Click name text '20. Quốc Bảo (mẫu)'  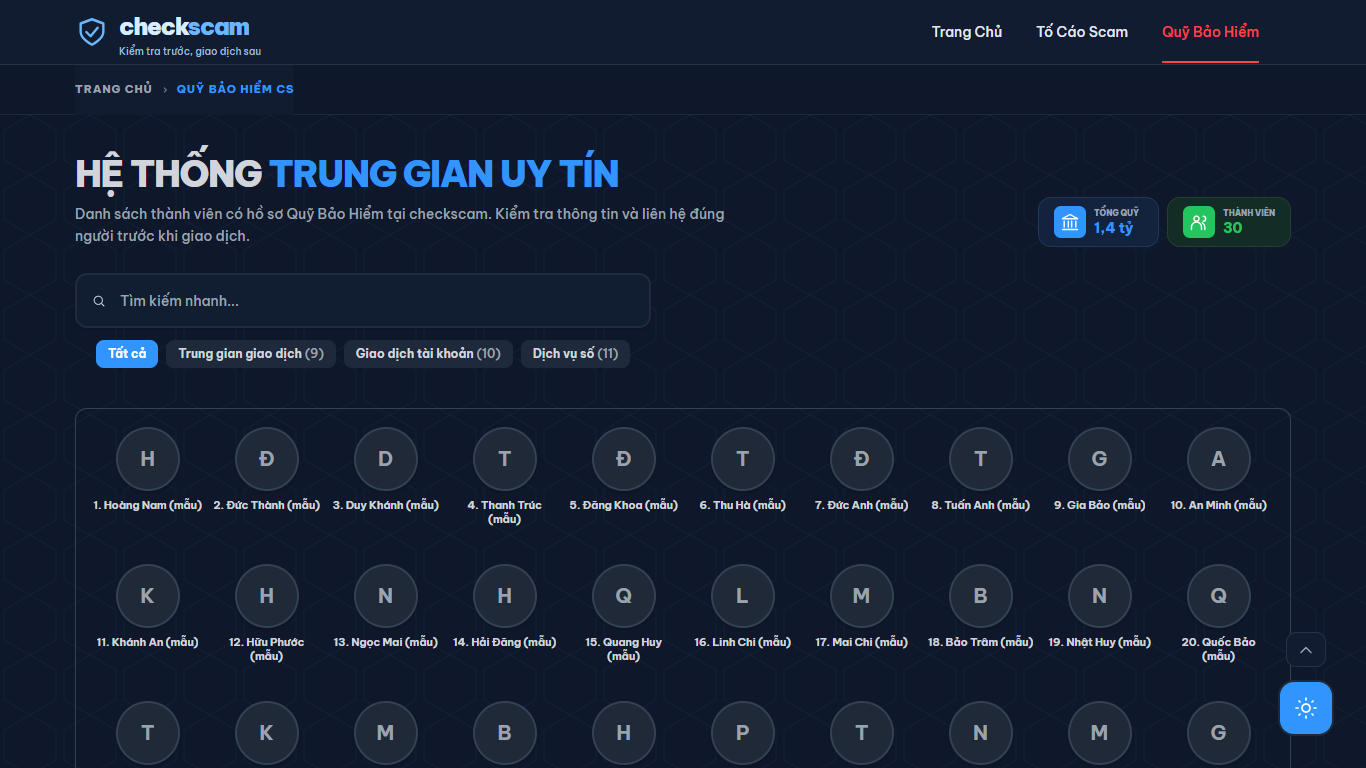[1218, 649]
